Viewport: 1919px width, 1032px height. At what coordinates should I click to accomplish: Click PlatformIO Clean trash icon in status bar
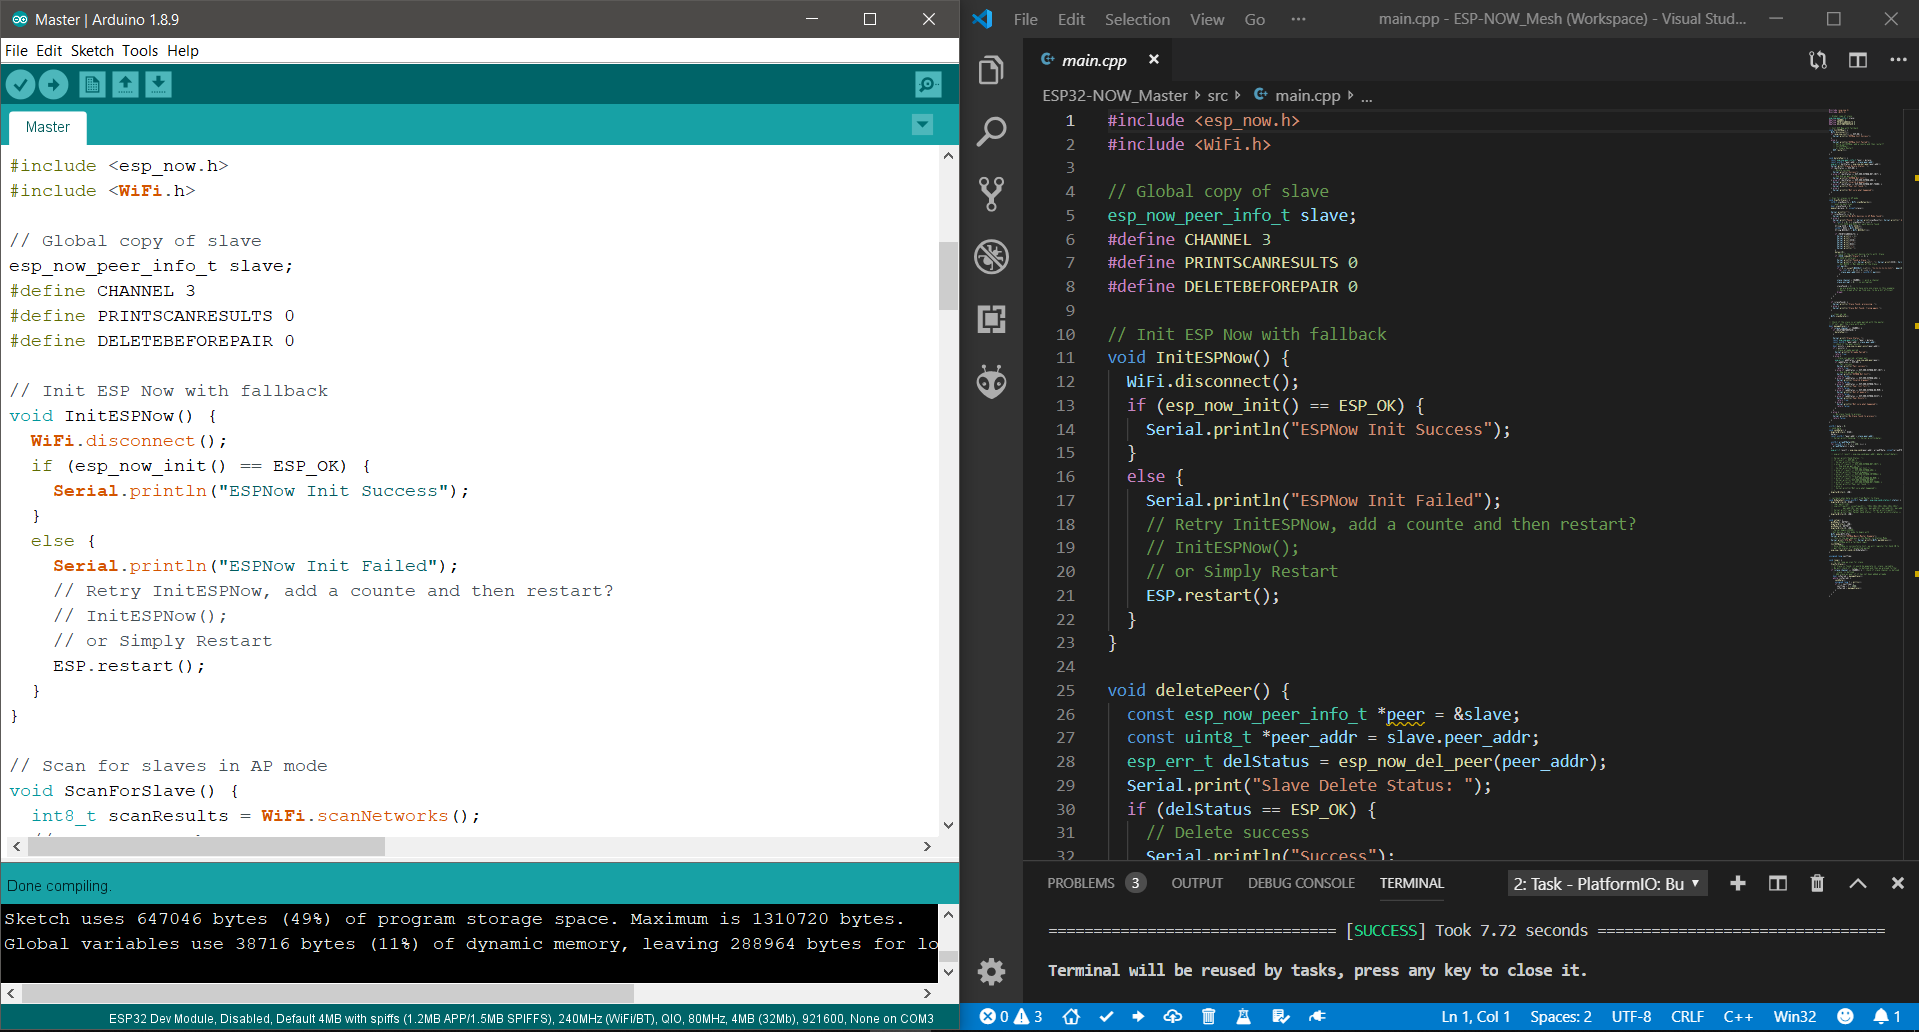(x=1208, y=1016)
